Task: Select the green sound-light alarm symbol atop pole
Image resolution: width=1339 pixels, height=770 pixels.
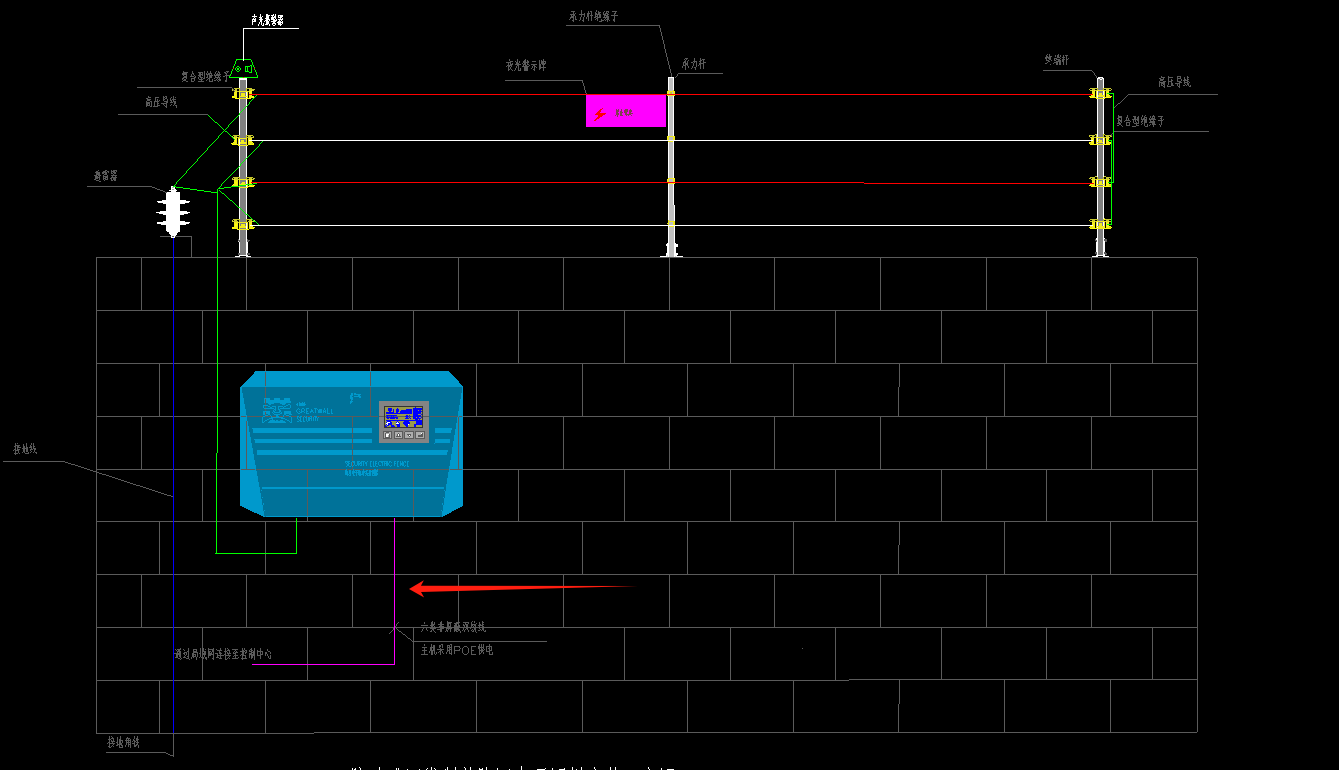Action: tap(243, 68)
